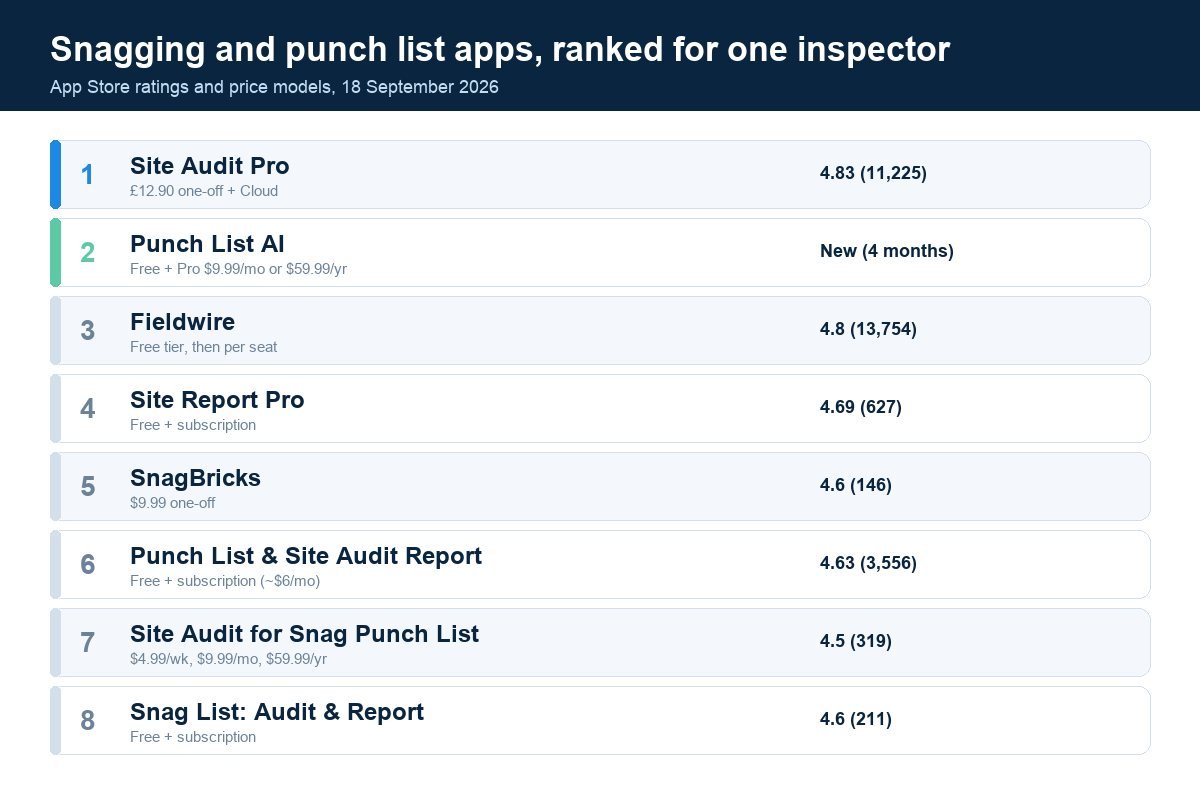Viewport: 1200px width, 800px height.
Task: Select the Punch List & Site Audit Report name
Action: (306, 556)
